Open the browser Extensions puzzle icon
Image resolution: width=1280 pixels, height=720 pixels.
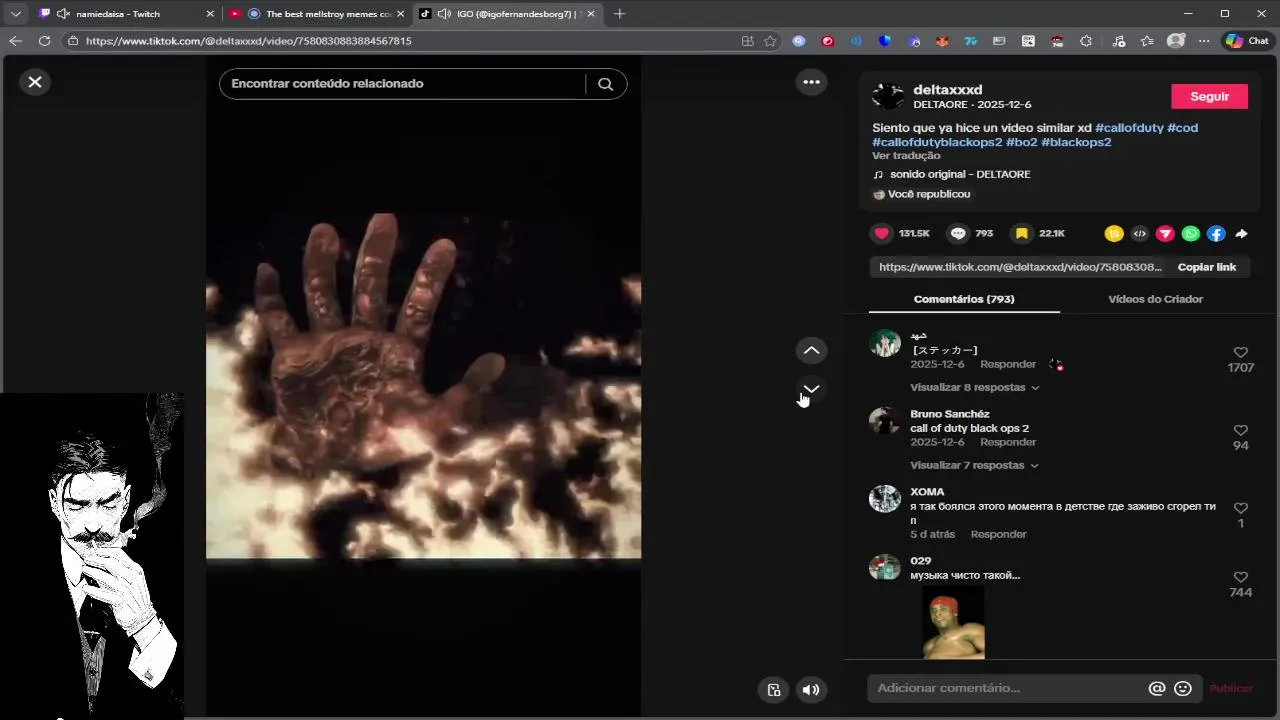click(1086, 41)
